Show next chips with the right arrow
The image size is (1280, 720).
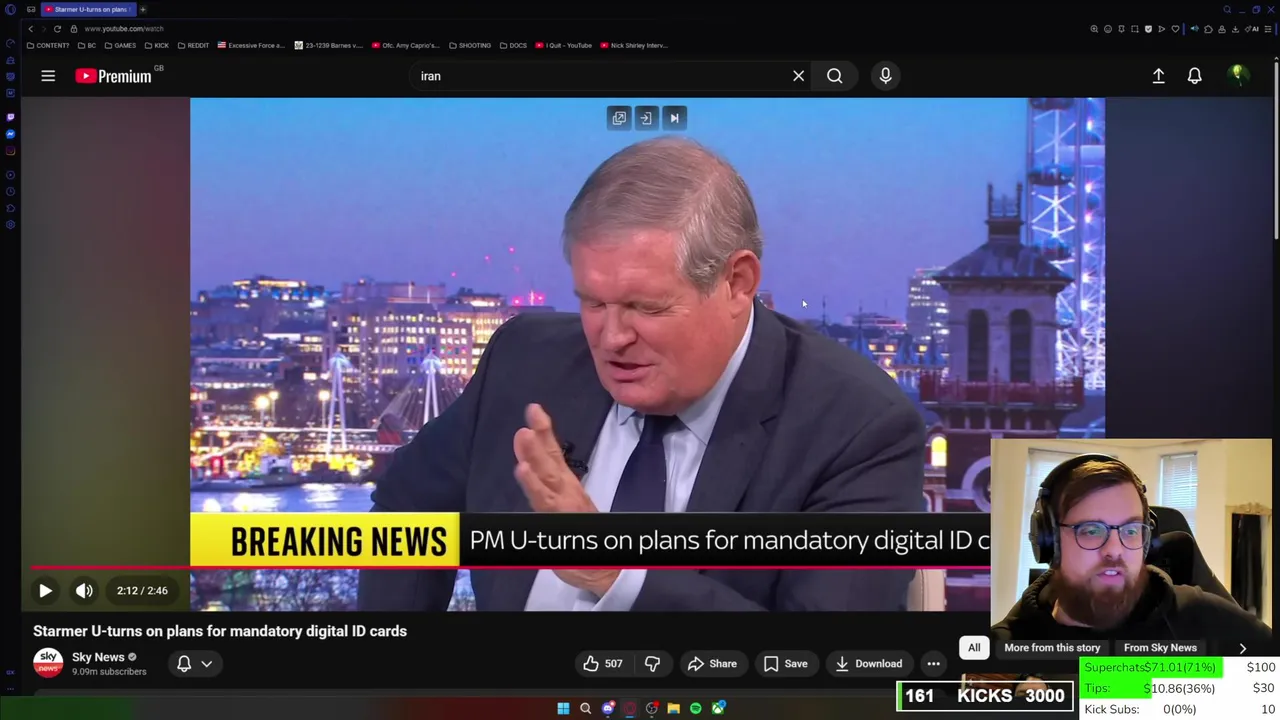1242,648
